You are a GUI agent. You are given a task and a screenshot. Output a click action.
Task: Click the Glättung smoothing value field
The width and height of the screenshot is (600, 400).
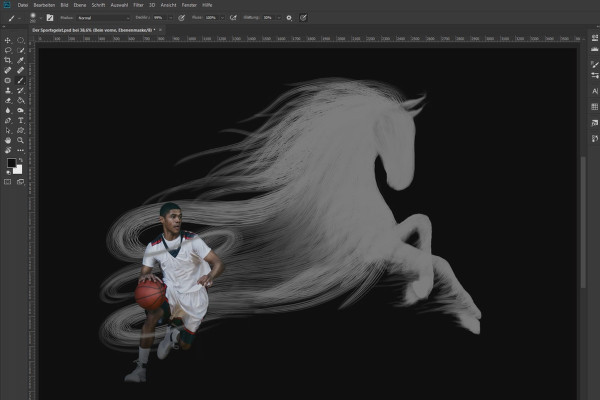(269, 18)
